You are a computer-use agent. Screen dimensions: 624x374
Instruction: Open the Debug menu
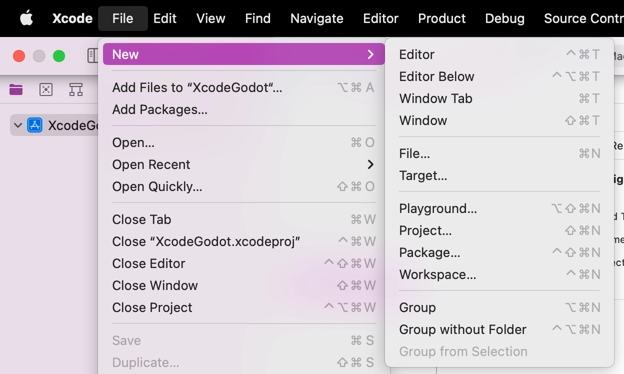click(505, 18)
